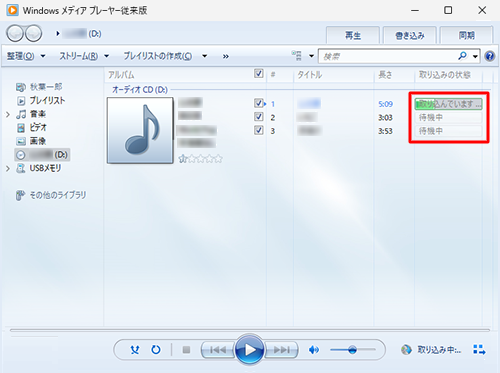
Task: Start playback with the Play button
Action: (x=249, y=350)
